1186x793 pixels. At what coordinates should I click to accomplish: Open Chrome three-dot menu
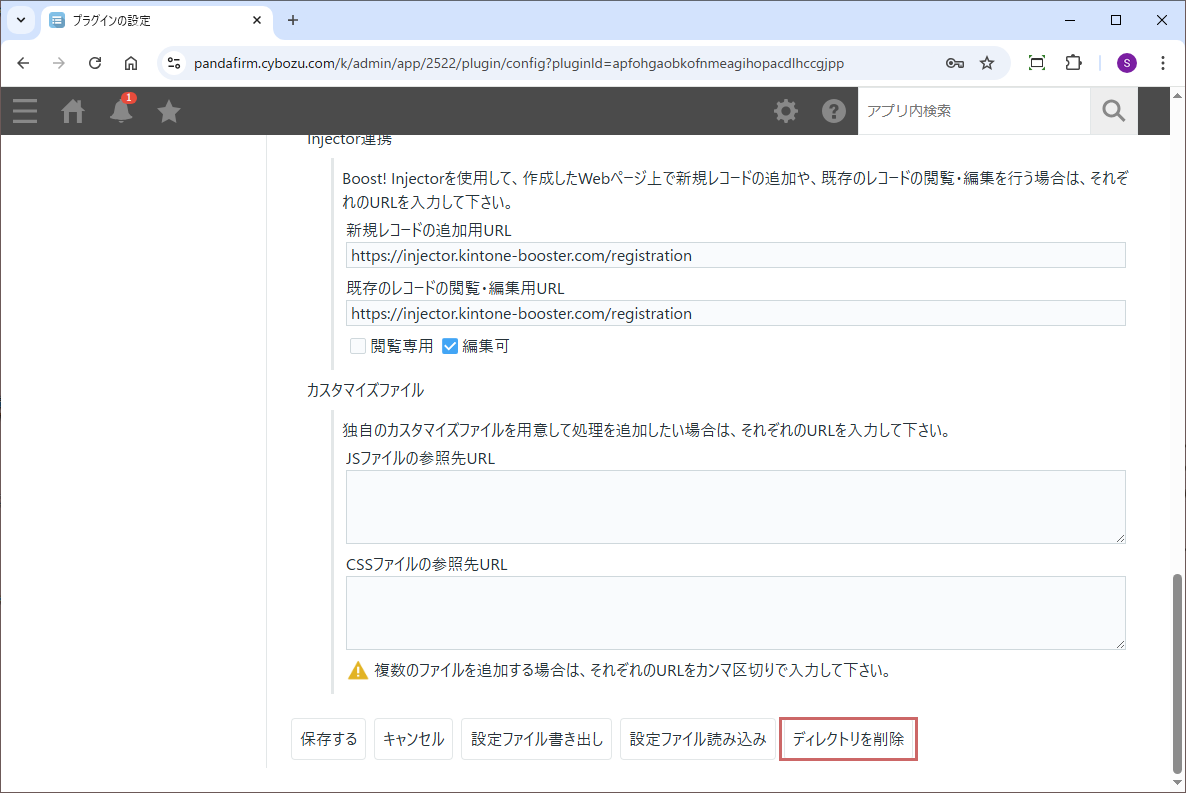tap(1162, 63)
